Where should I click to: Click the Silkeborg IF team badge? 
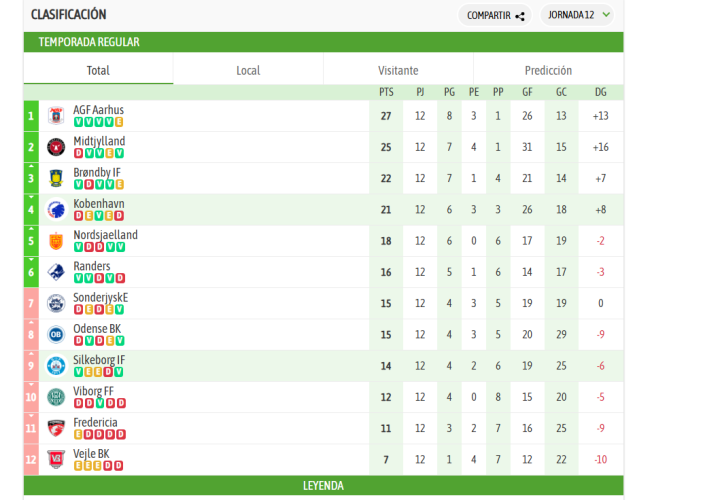(56, 366)
